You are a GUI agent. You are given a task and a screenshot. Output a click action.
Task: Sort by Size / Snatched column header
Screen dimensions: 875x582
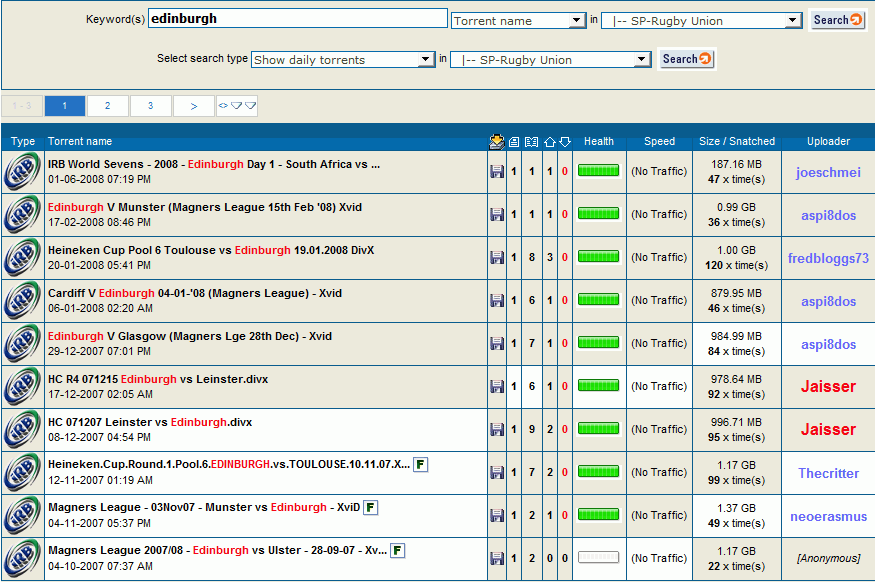737,141
